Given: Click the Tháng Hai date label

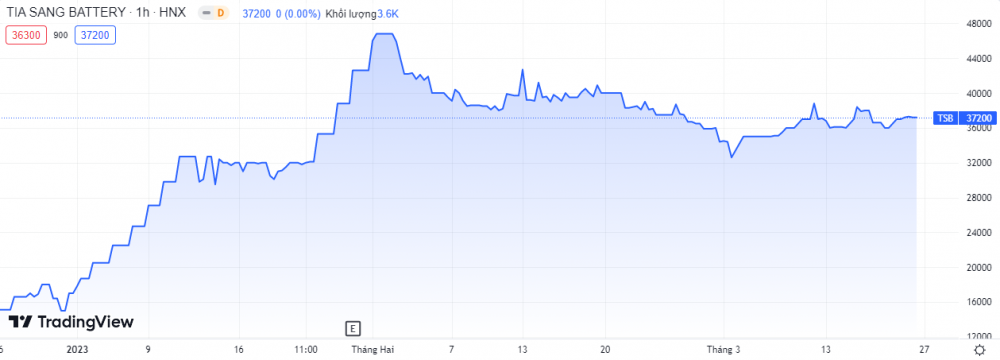Looking at the screenshot, I should point(374,349).
